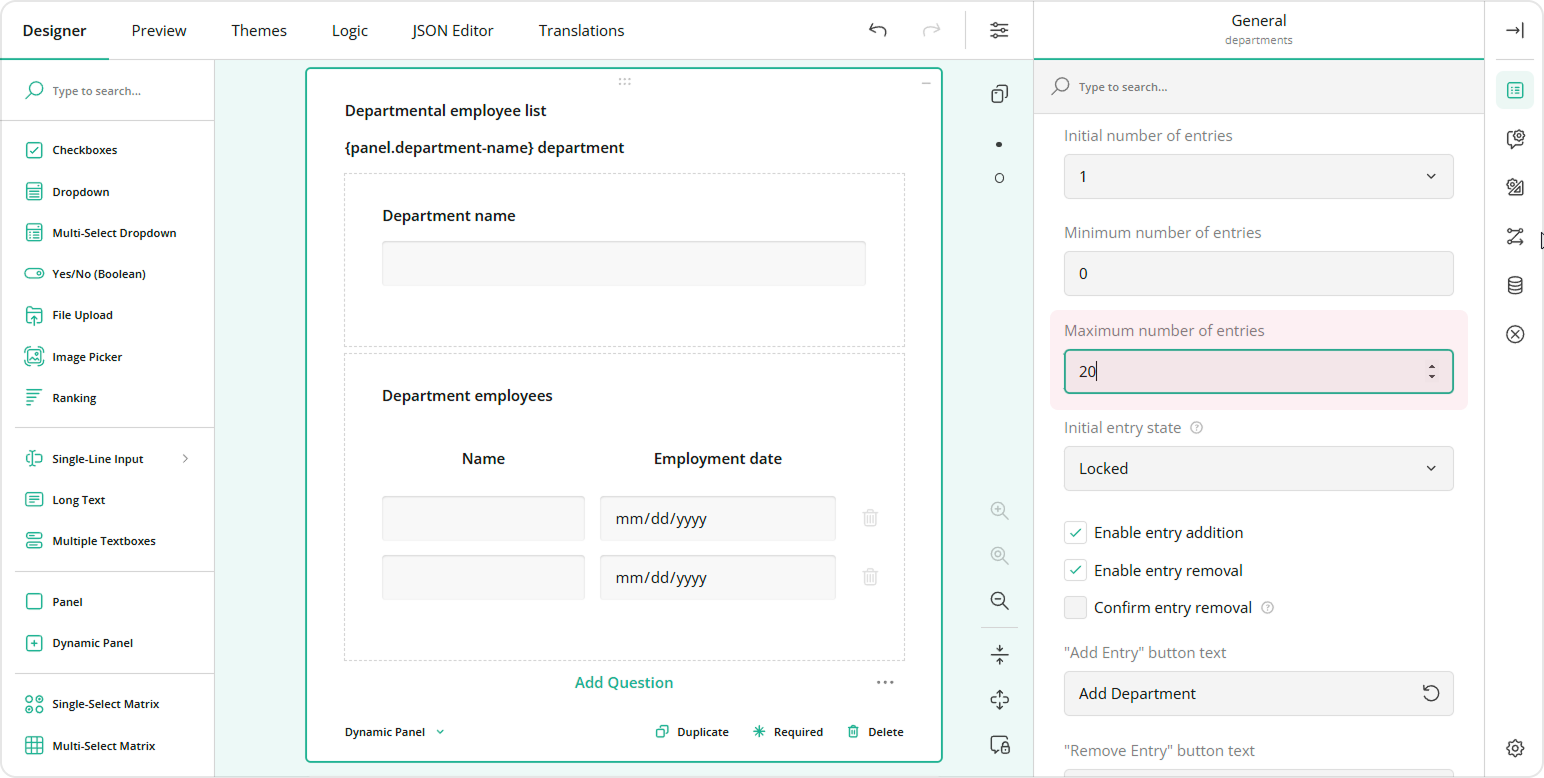The width and height of the screenshot is (1544, 778).
Task: Reset the Add Department button text
Action: [x=1431, y=693]
